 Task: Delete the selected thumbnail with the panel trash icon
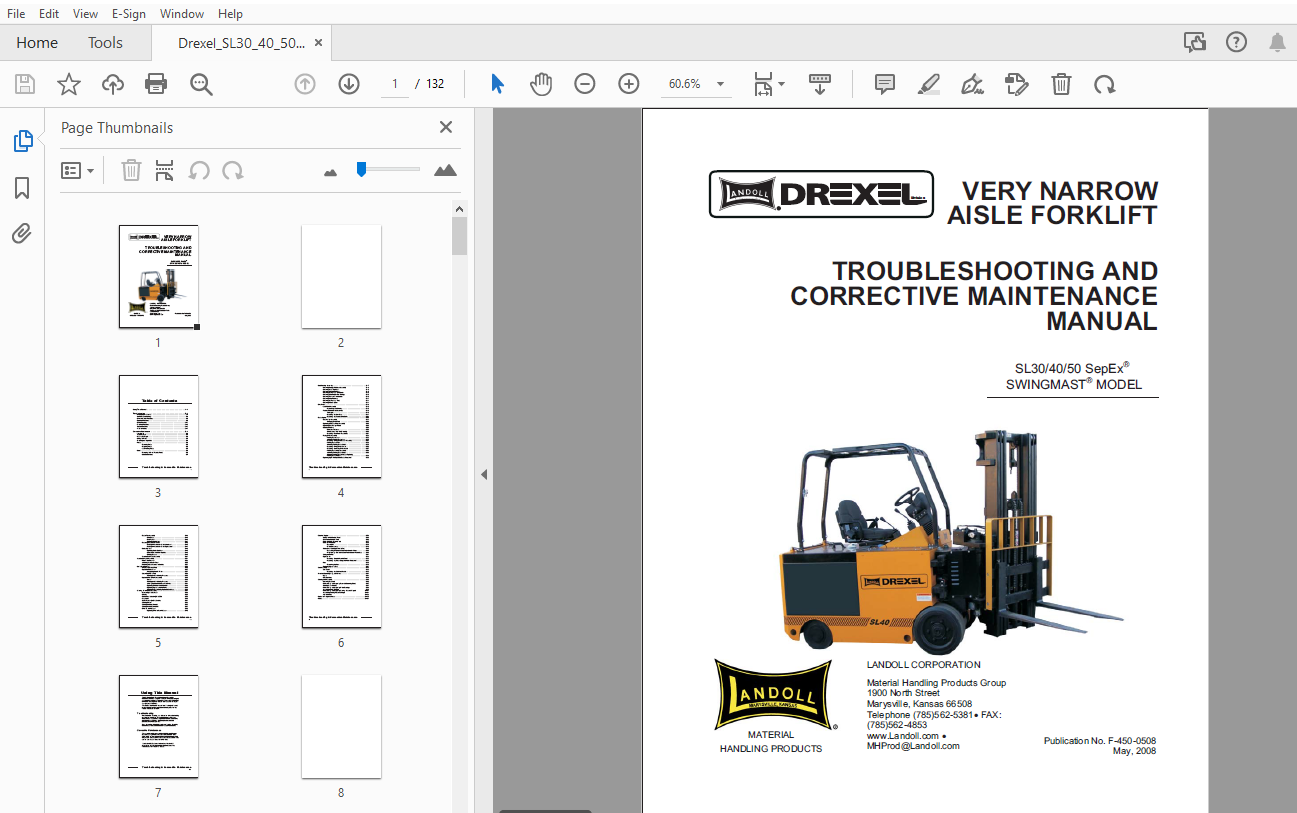131,170
